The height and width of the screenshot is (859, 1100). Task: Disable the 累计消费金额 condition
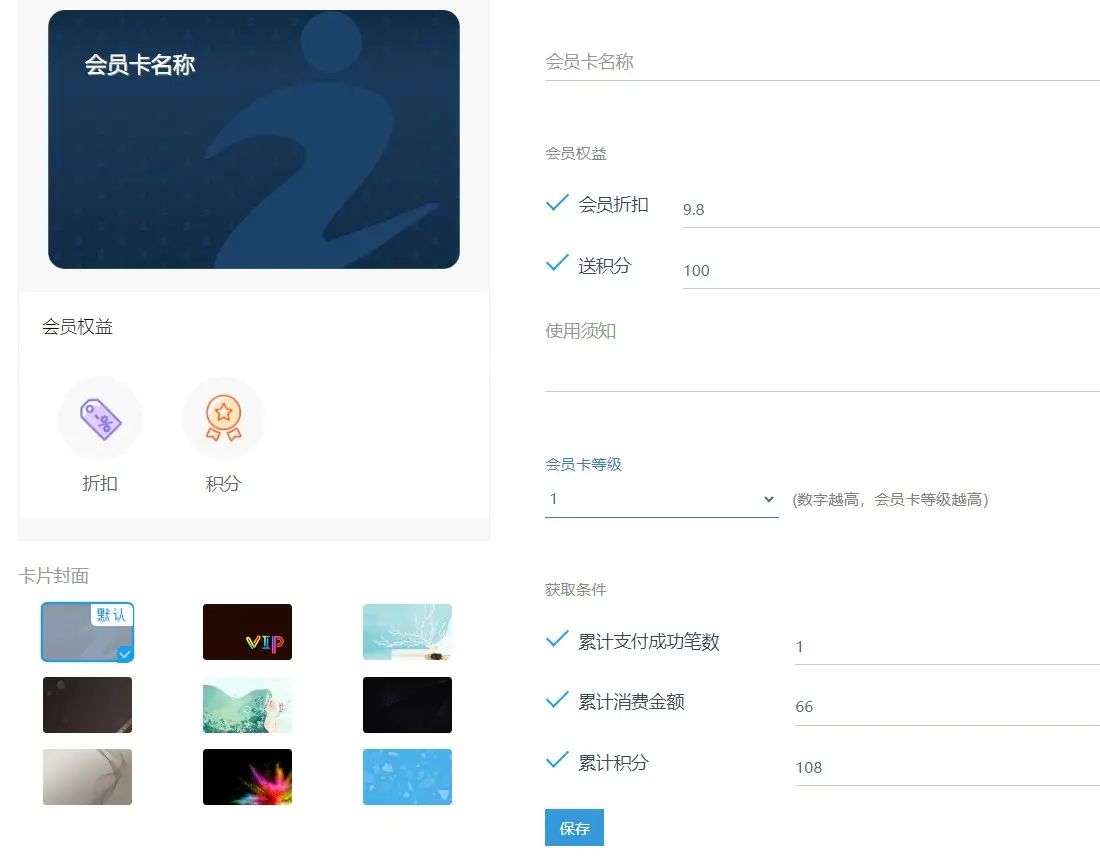[557, 701]
